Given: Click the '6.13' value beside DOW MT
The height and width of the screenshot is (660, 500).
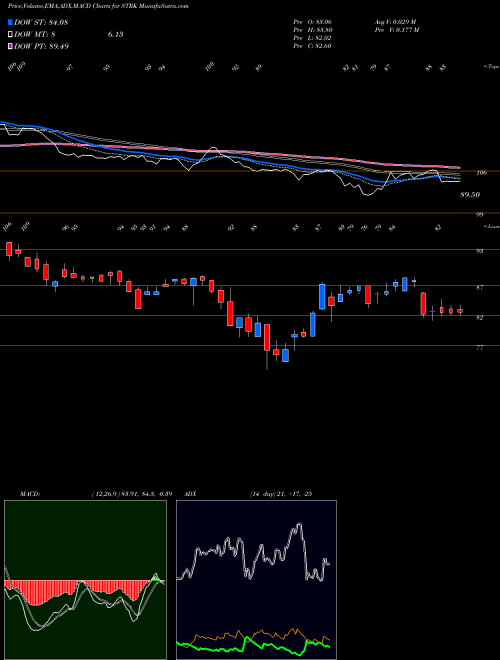Looking at the screenshot, I should coord(115,35).
